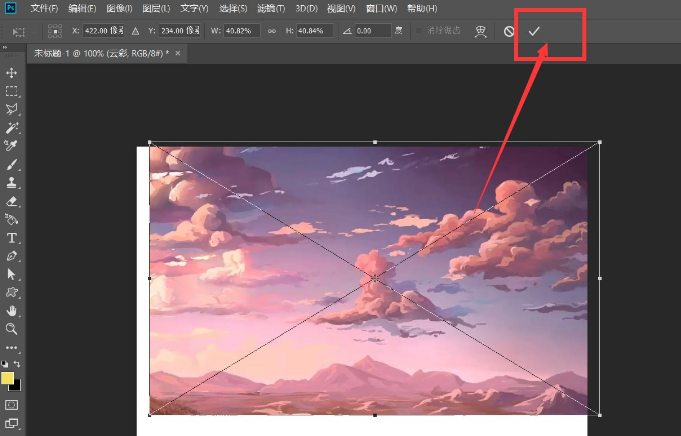Click the bottom-right transform corner handle
The height and width of the screenshot is (436, 681).
point(600,415)
